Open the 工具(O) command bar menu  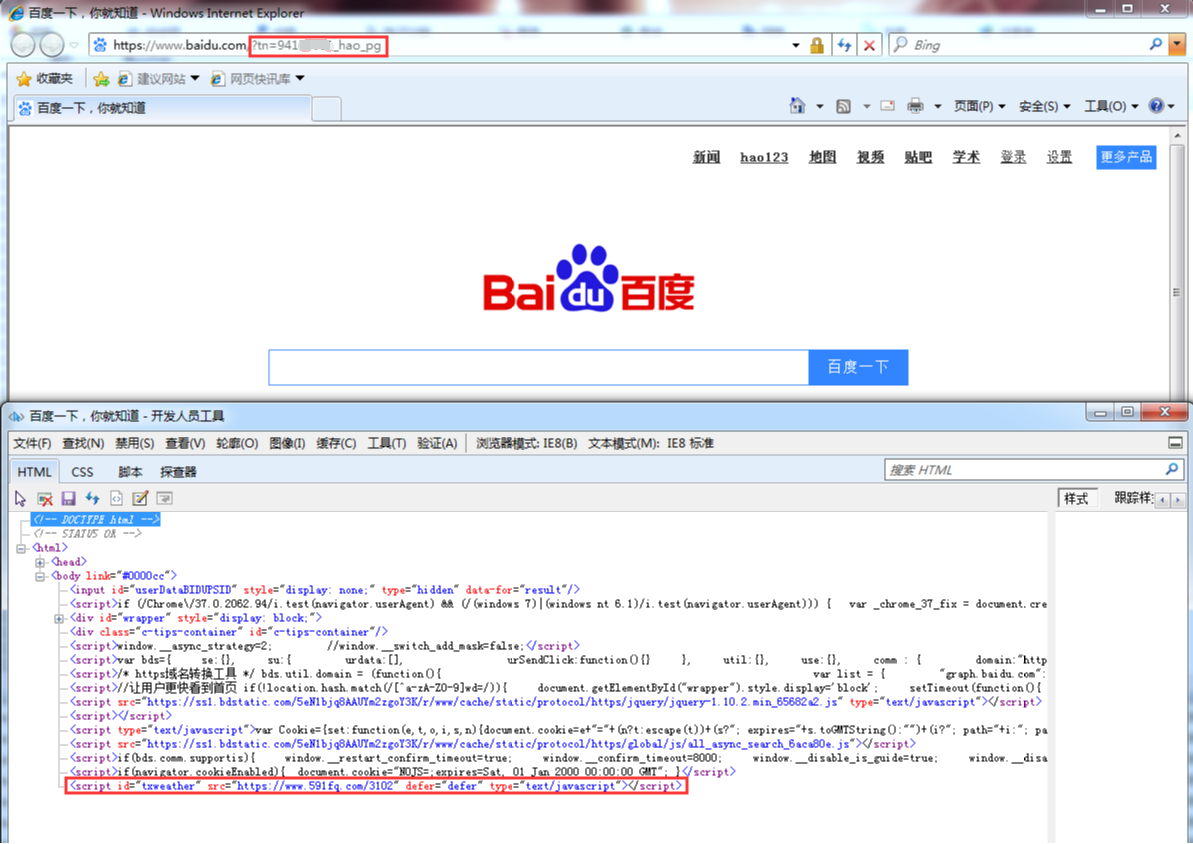click(1111, 107)
